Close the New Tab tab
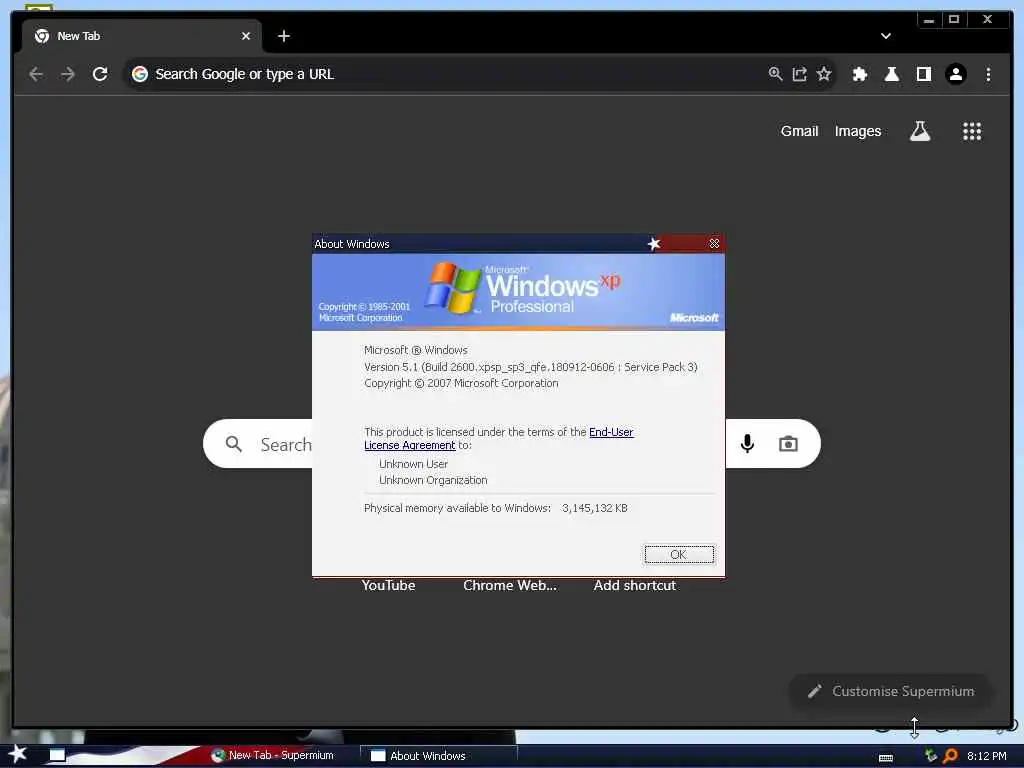 246,36
